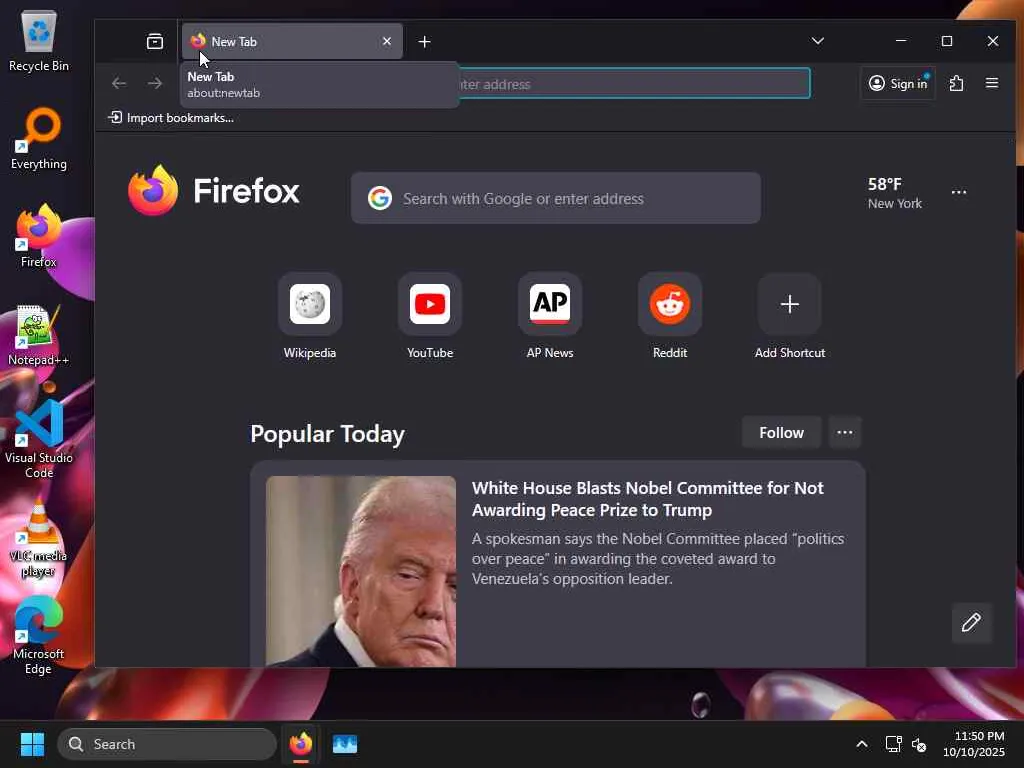
Task: Open the Extensions puzzle icon
Action: [x=956, y=83]
